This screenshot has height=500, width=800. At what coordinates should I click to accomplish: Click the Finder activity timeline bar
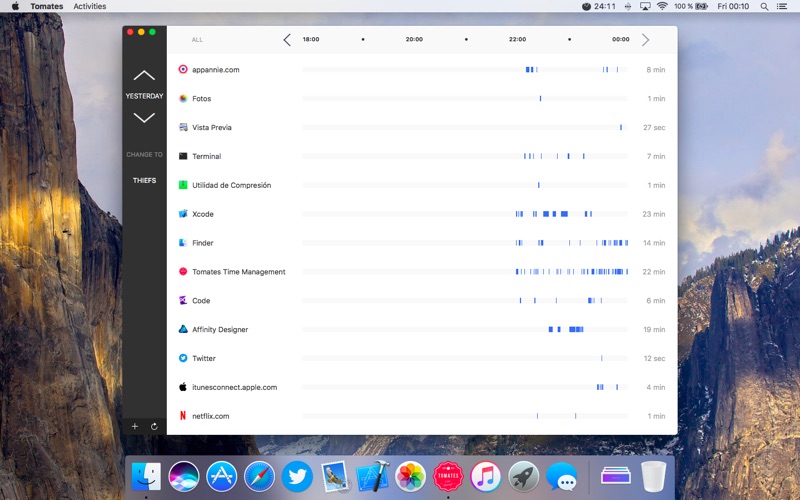(465, 243)
